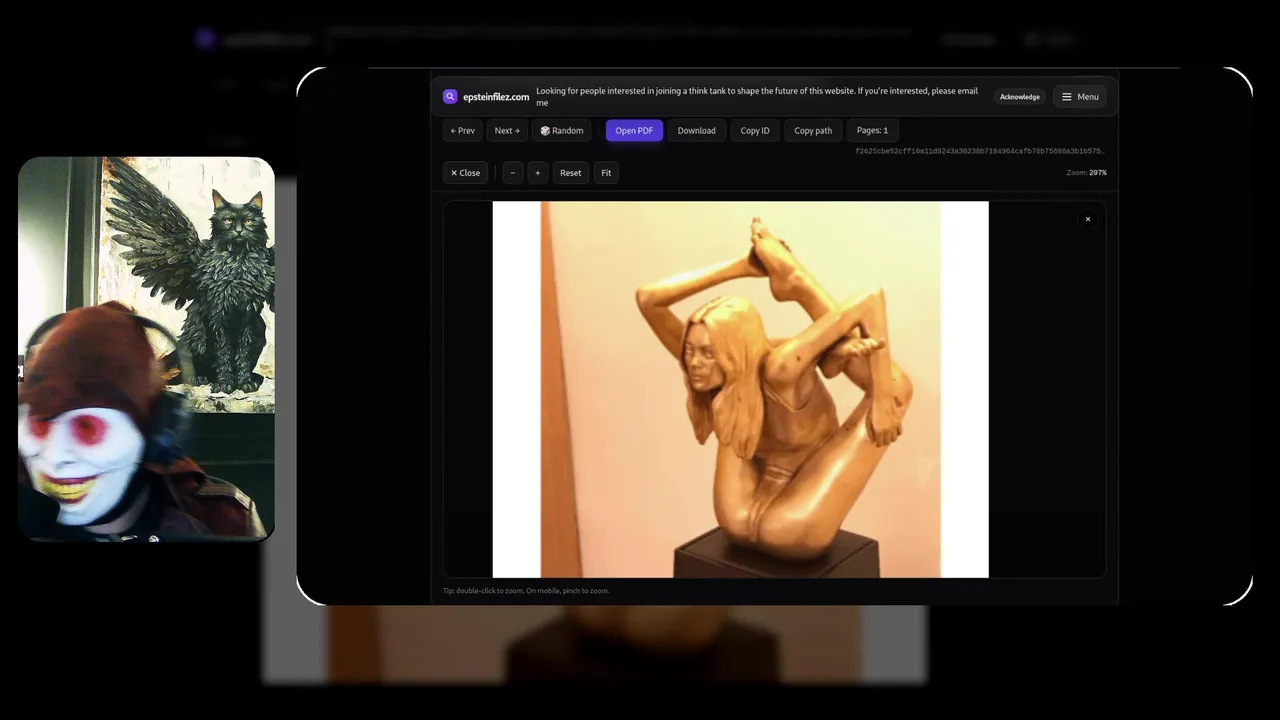
Task: Acknowledge the think tank notice
Action: (x=1020, y=97)
